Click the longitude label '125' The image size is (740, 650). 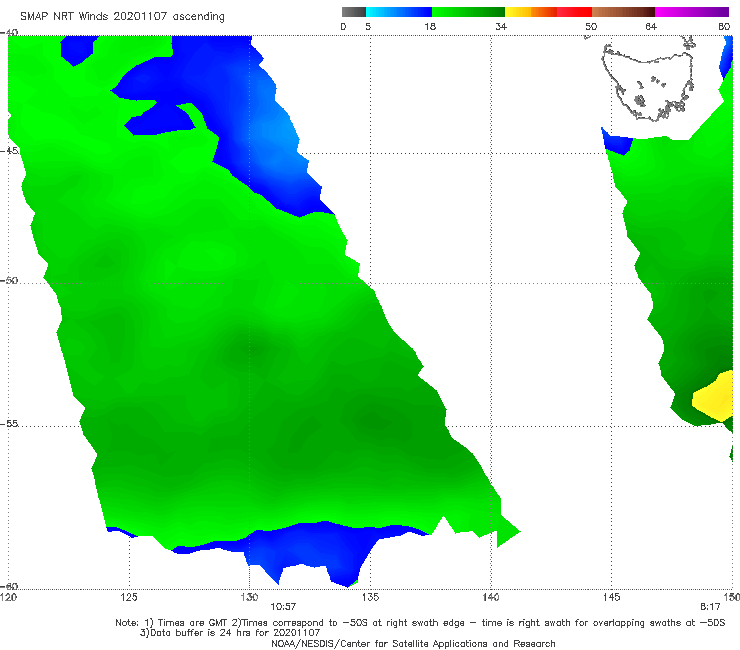click(129, 597)
